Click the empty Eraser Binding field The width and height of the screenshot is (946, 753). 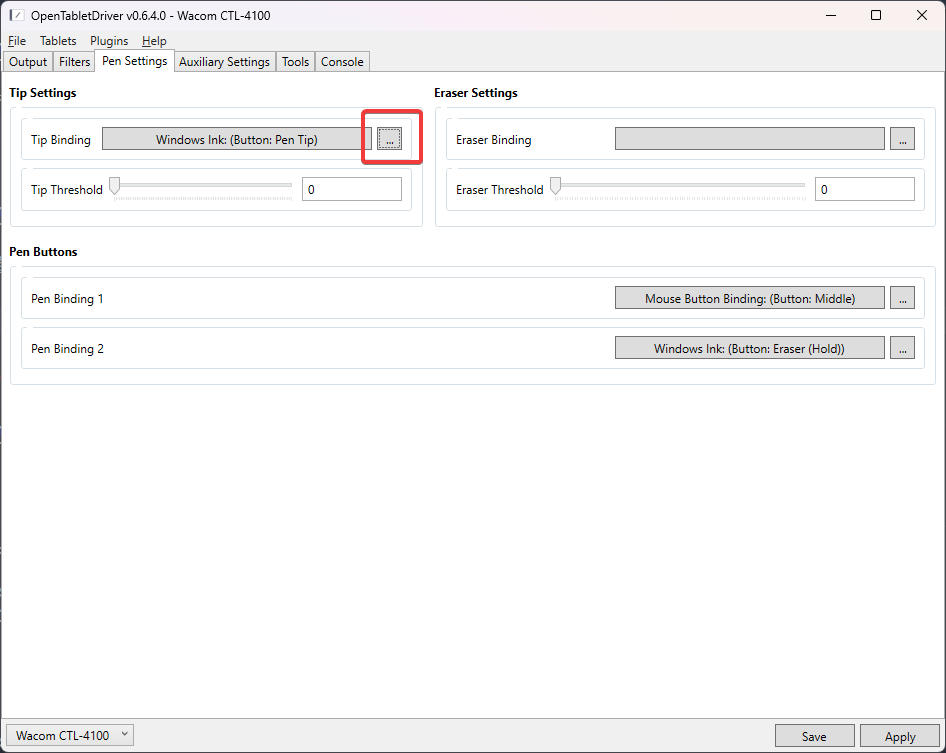tap(749, 138)
